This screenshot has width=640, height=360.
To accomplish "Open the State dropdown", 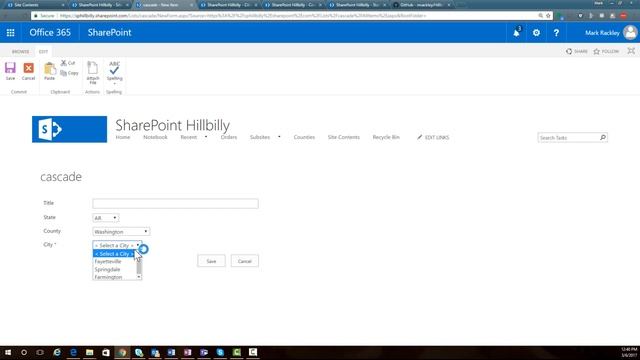I will point(106,218).
